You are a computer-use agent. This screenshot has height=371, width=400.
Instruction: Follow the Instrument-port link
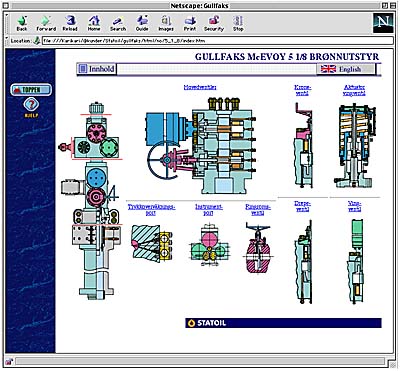[209, 210]
